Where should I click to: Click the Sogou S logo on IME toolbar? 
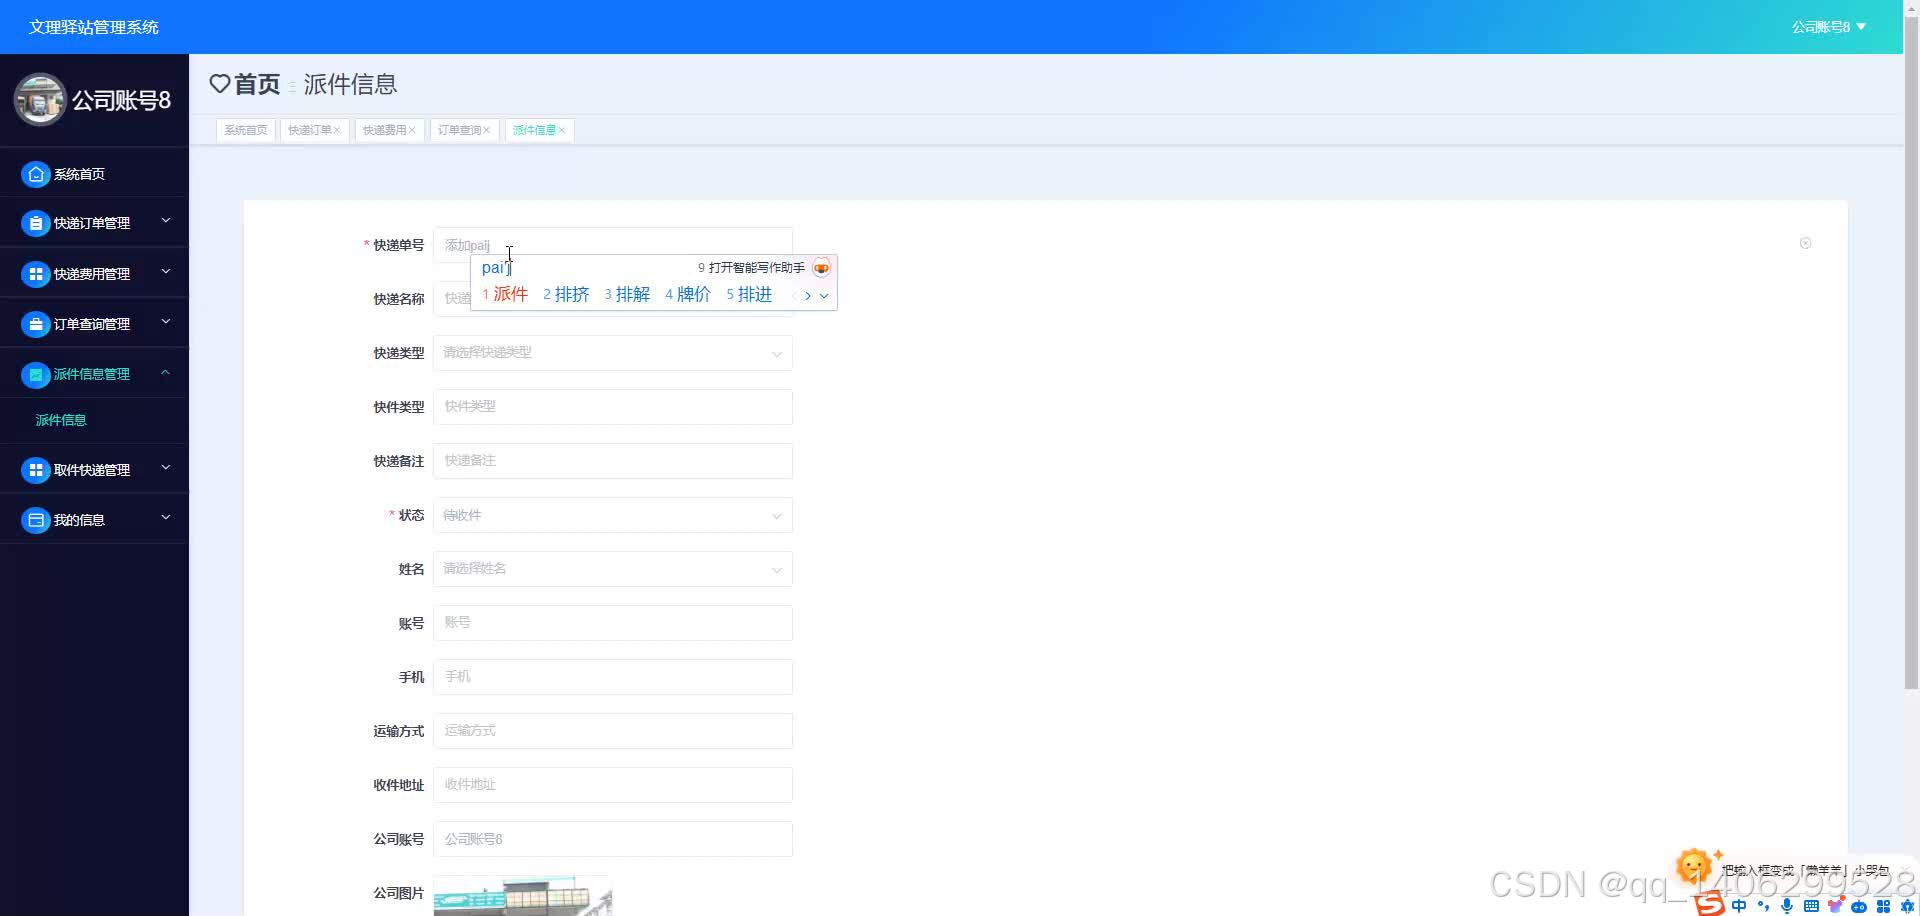point(1710,905)
